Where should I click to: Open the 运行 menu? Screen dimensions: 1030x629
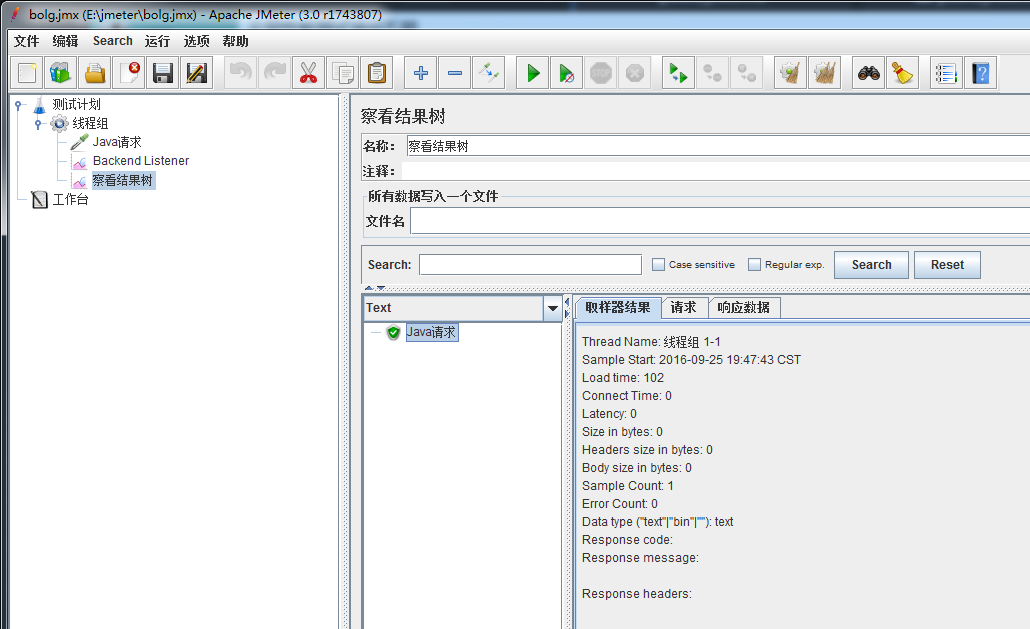coord(158,41)
